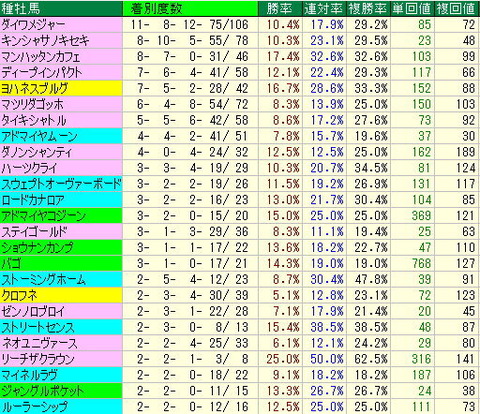Click 複勝率 62.5% in リーチザクラウン row

[x=371, y=359]
